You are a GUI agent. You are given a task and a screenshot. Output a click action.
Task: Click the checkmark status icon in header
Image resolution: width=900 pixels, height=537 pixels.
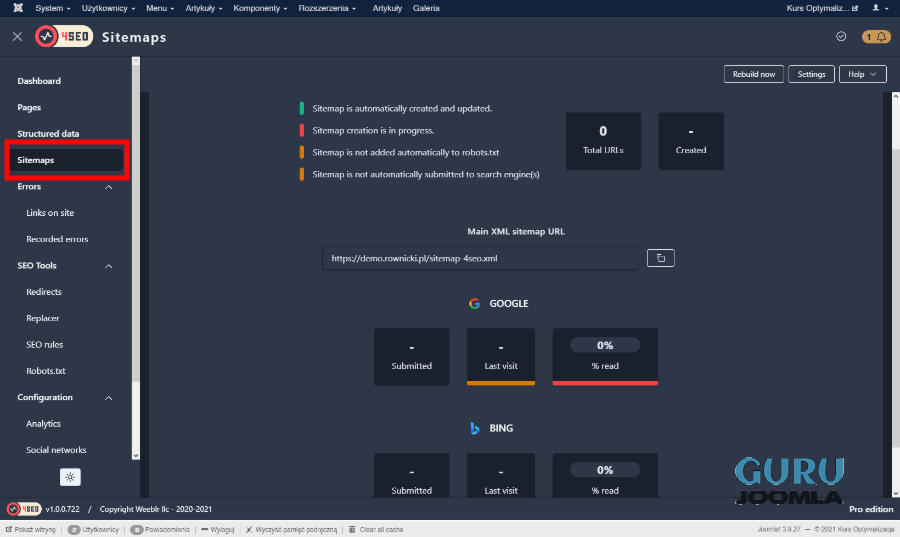click(x=841, y=37)
